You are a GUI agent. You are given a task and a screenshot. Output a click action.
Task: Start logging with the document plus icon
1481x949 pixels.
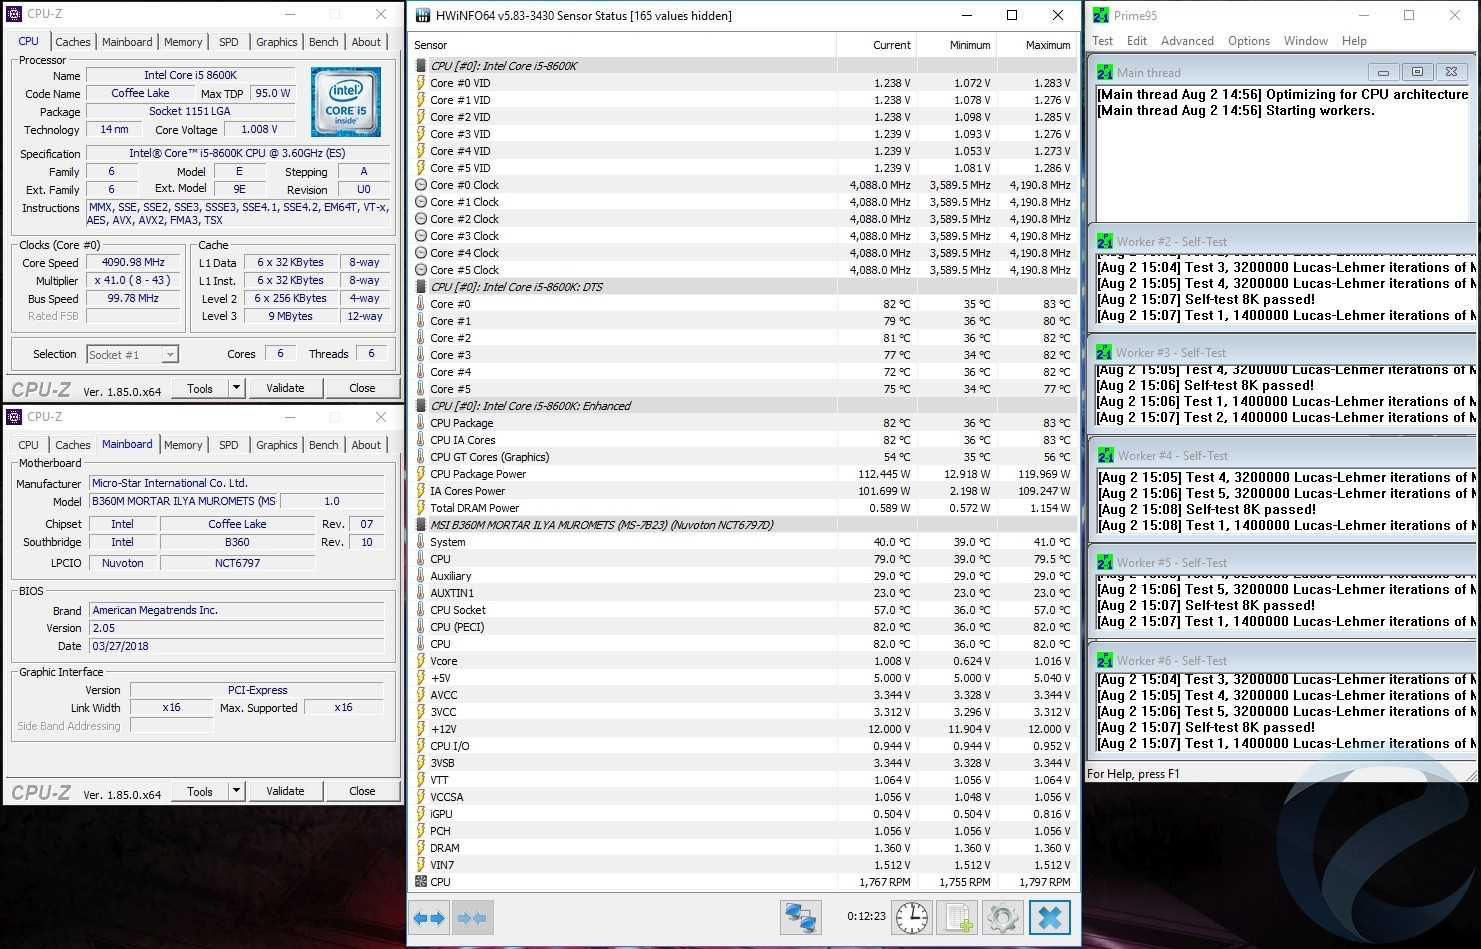[x=958, y=917]
